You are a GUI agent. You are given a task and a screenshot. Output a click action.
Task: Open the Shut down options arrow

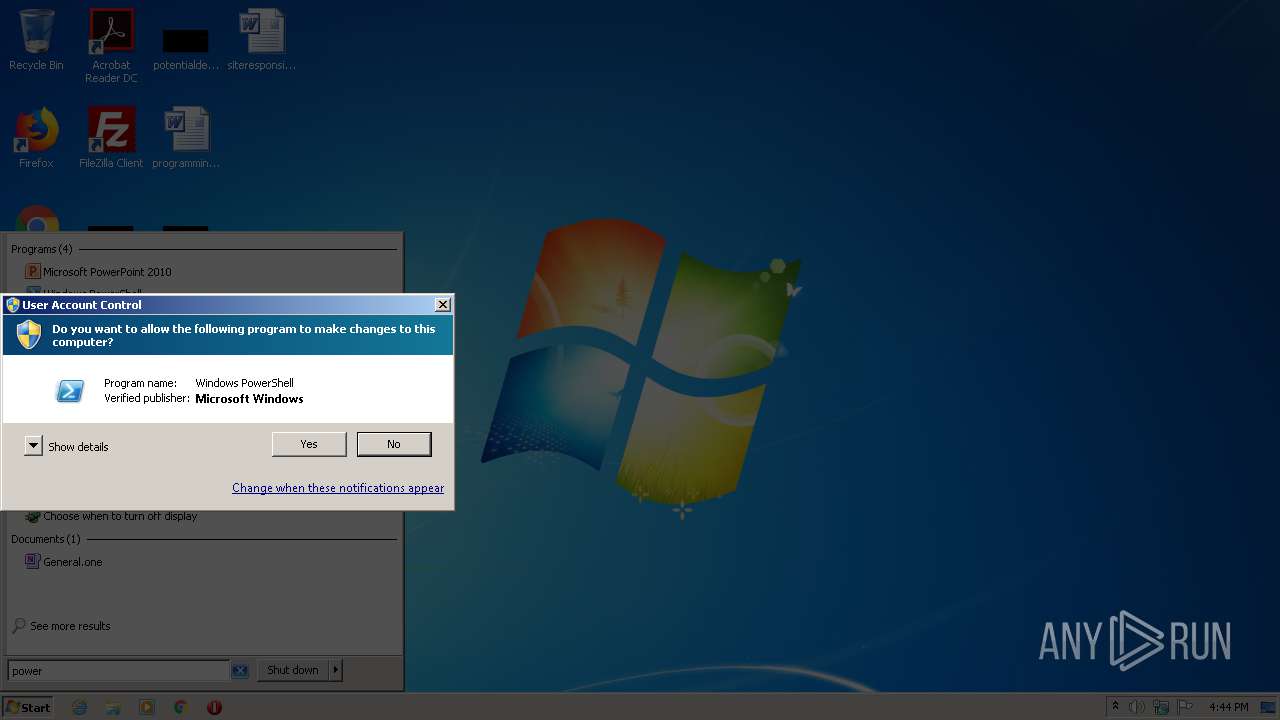[x=336, y=670]
